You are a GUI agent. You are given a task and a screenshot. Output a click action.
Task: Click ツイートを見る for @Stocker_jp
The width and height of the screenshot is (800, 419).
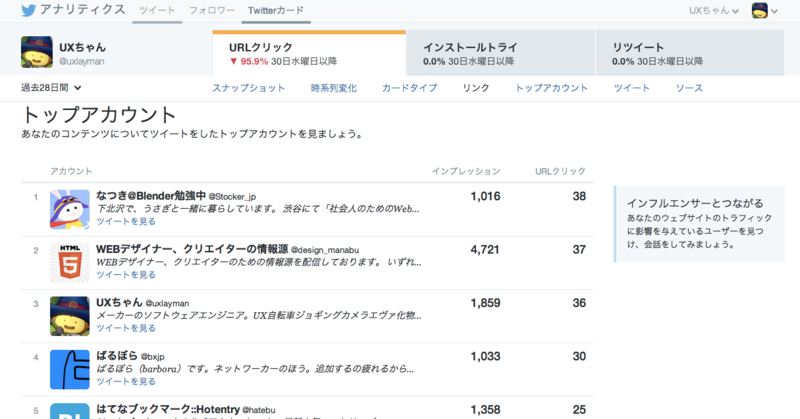tap(126, 221)
